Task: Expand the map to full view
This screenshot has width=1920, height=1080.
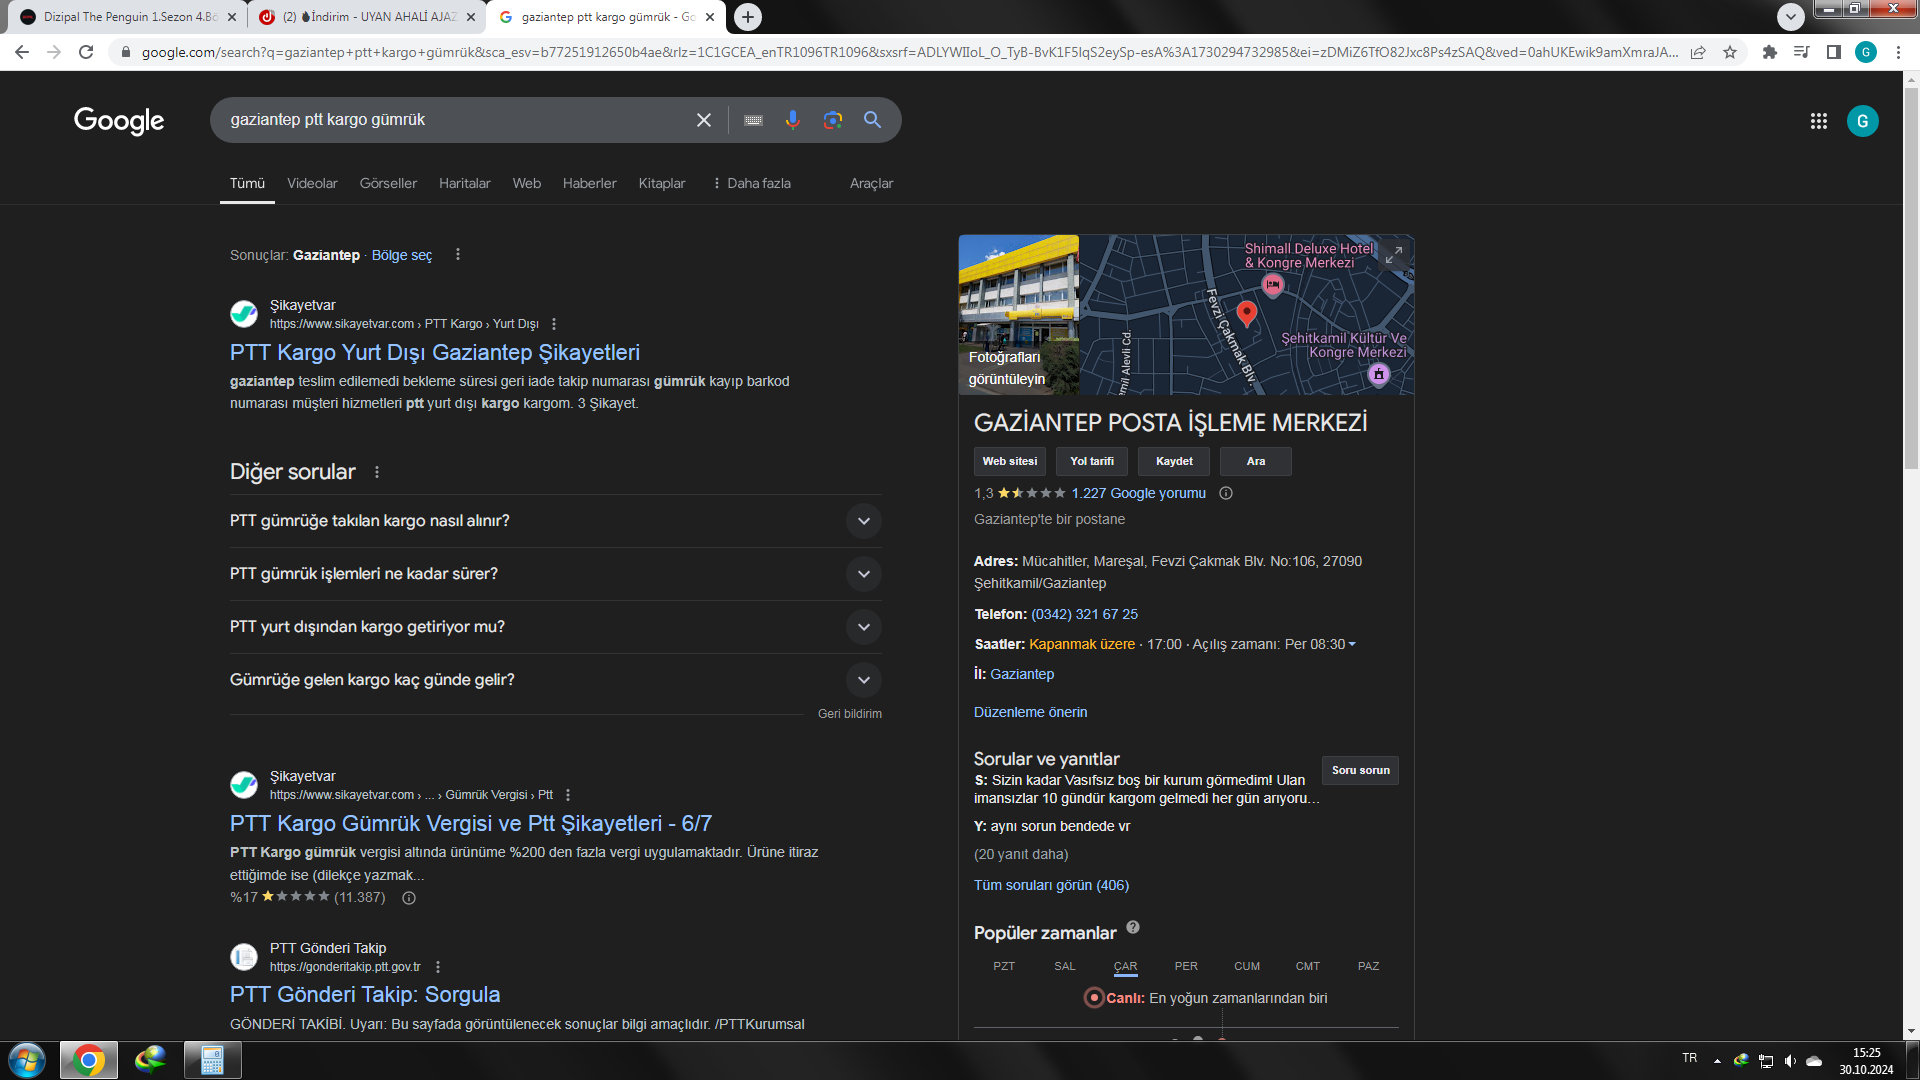Action: 1394,255
